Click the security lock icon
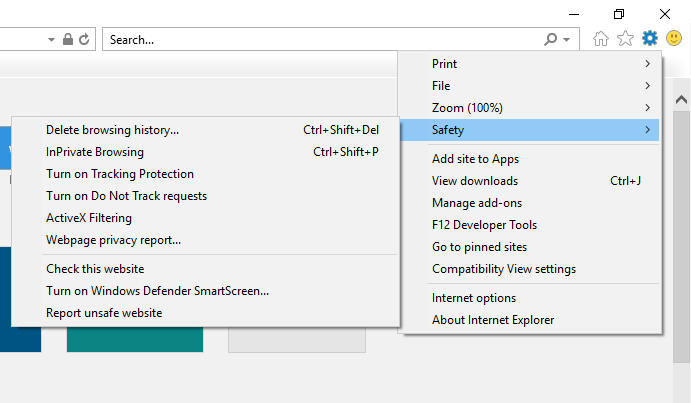 click(x=67, y=39)
